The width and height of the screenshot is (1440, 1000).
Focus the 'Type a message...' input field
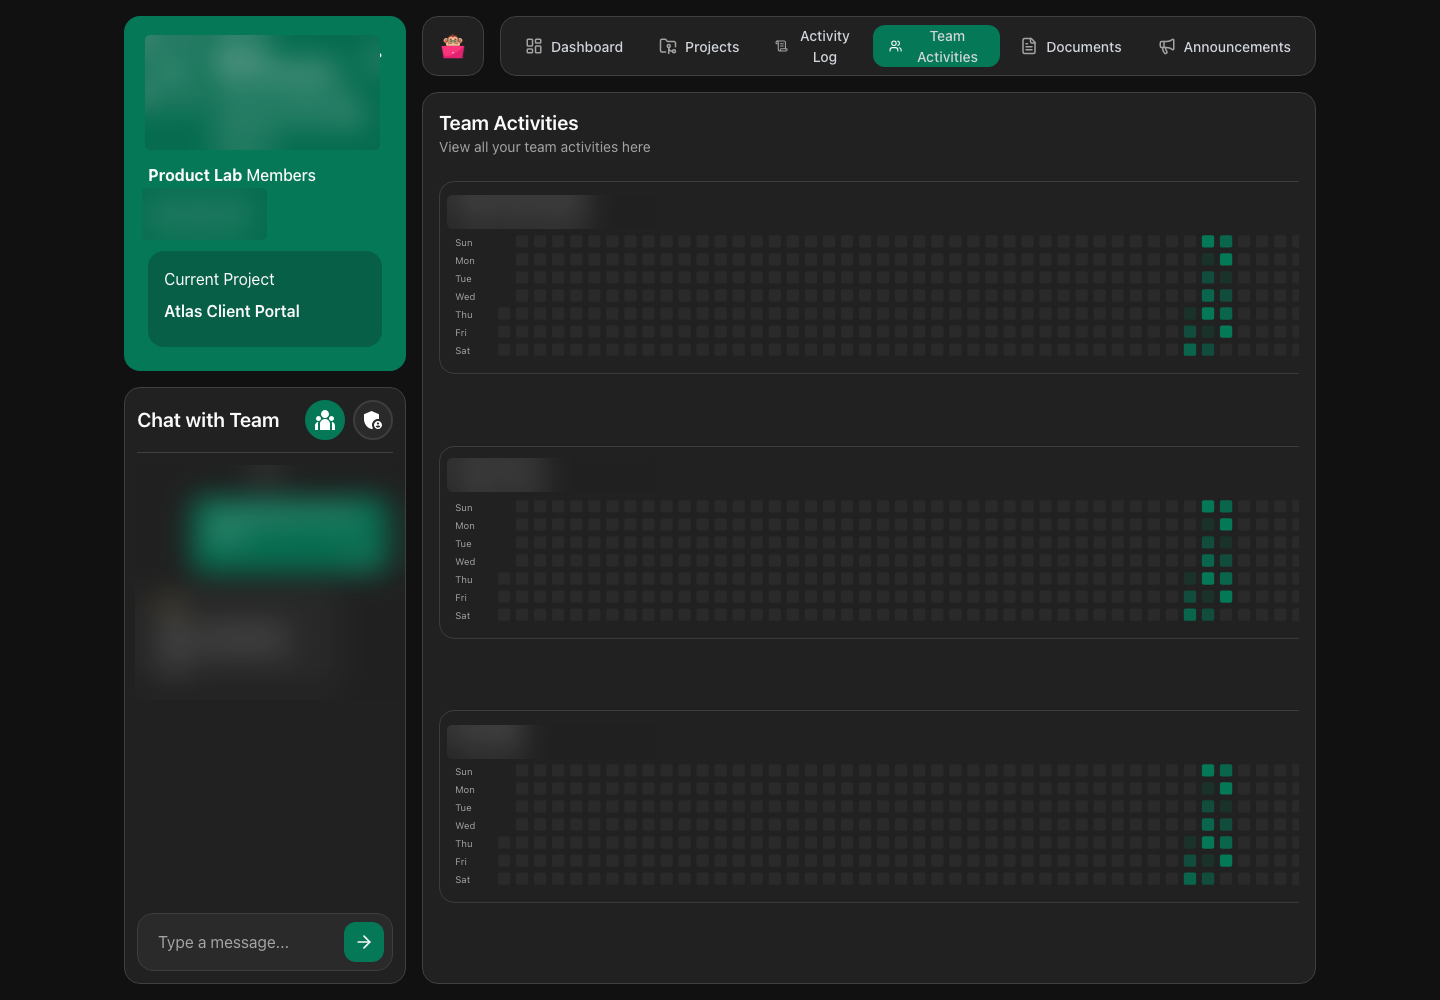(x=244, y=942)
